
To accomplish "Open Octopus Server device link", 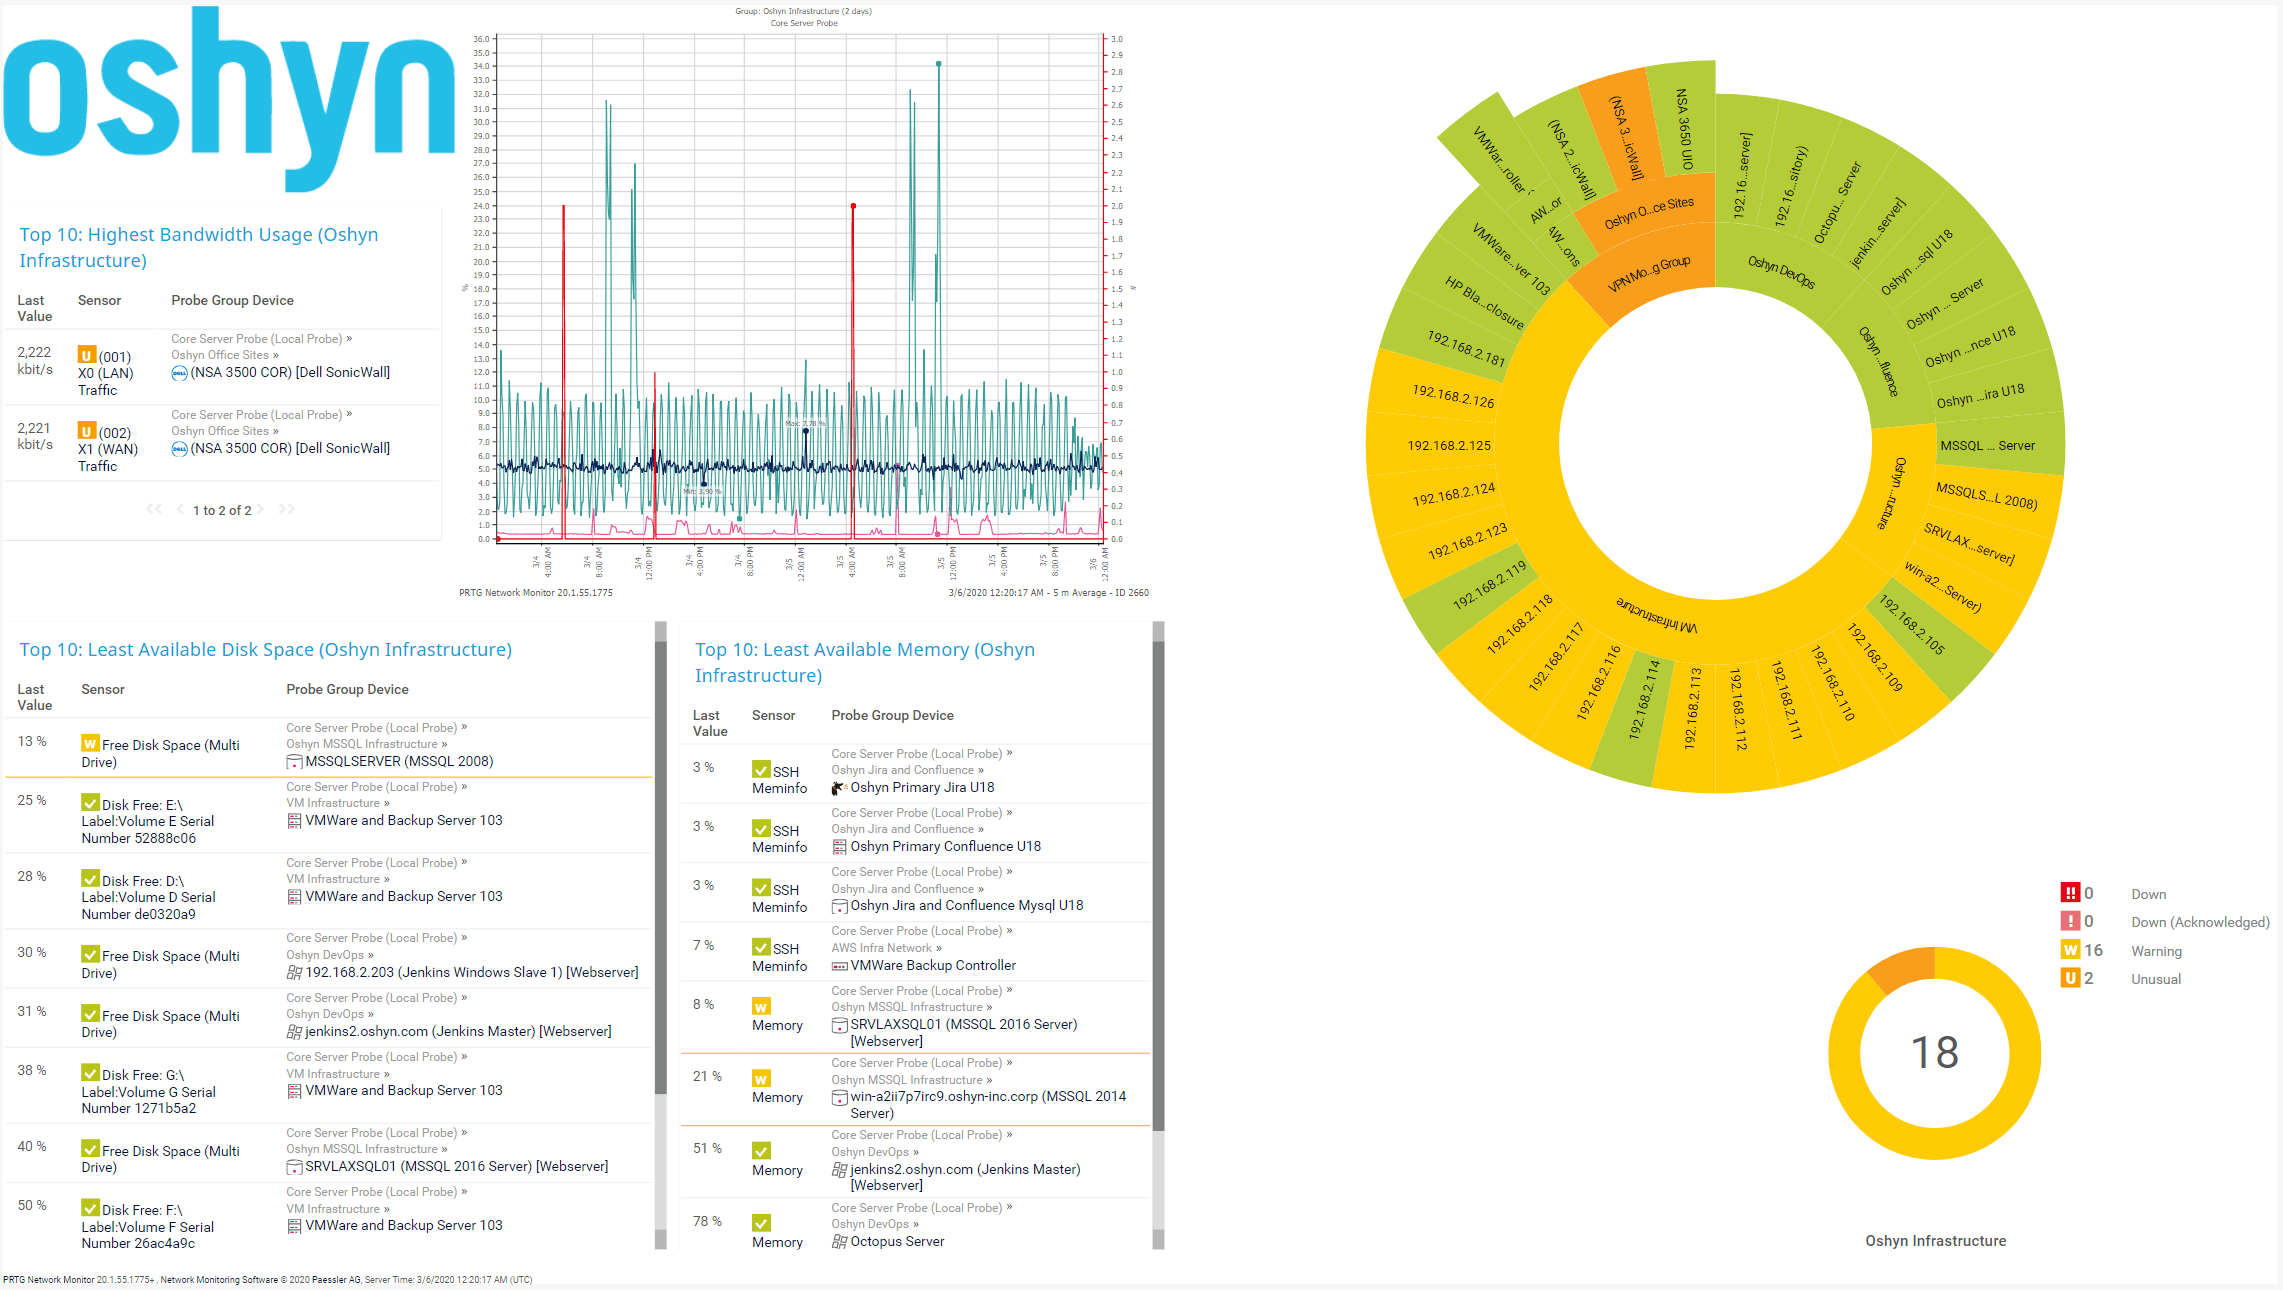I will coord(897,1241).
